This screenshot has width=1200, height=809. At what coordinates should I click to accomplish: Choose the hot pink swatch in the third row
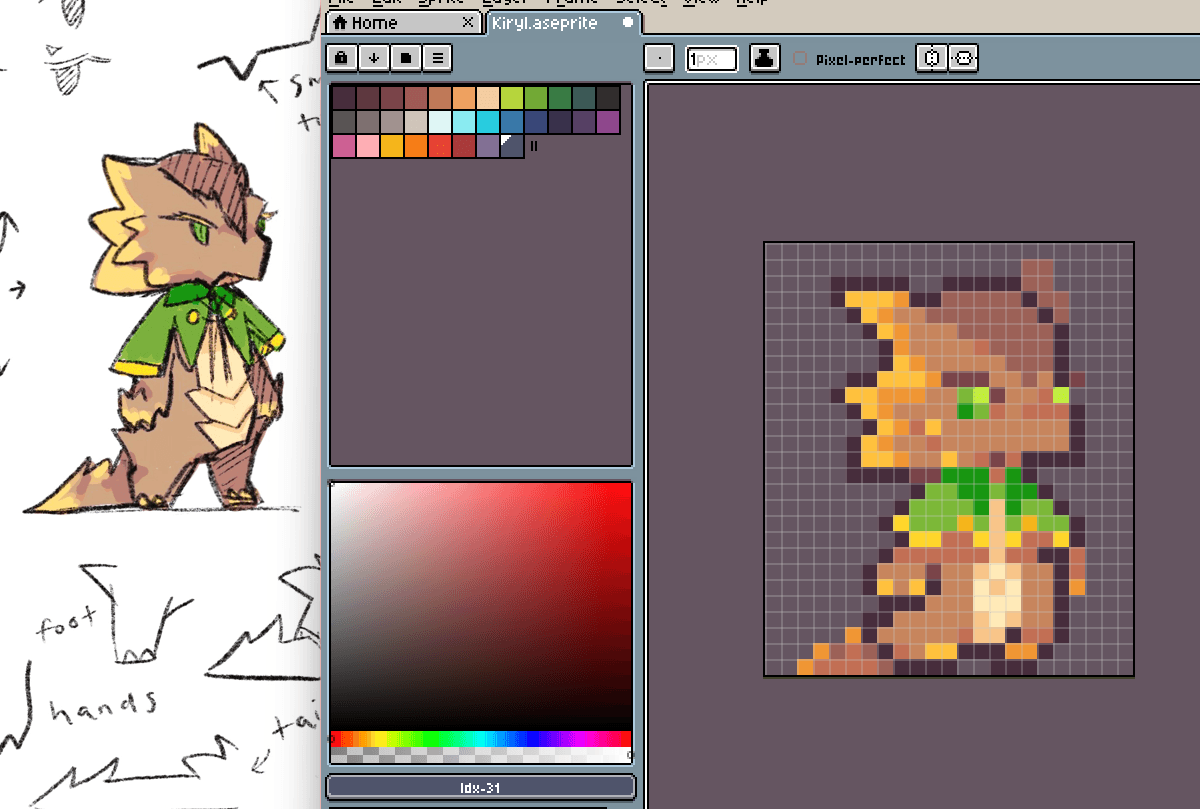coord(344,146)
